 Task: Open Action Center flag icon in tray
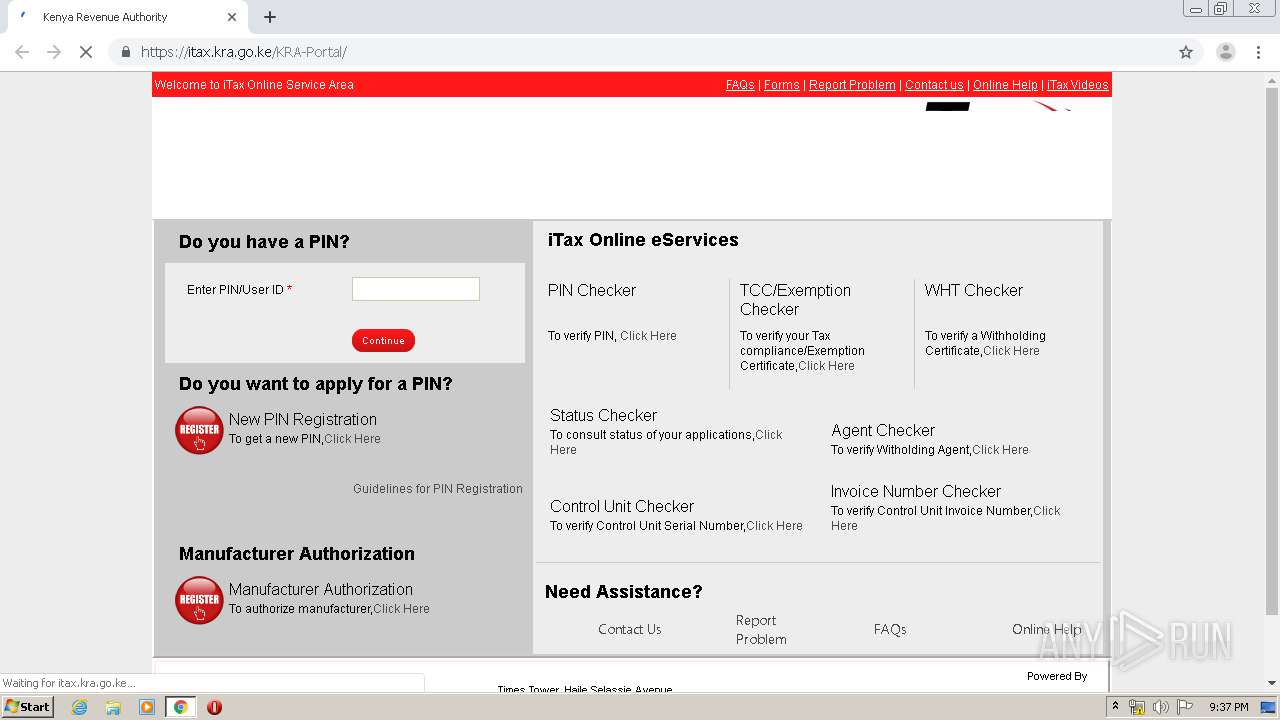[1184, 707]
